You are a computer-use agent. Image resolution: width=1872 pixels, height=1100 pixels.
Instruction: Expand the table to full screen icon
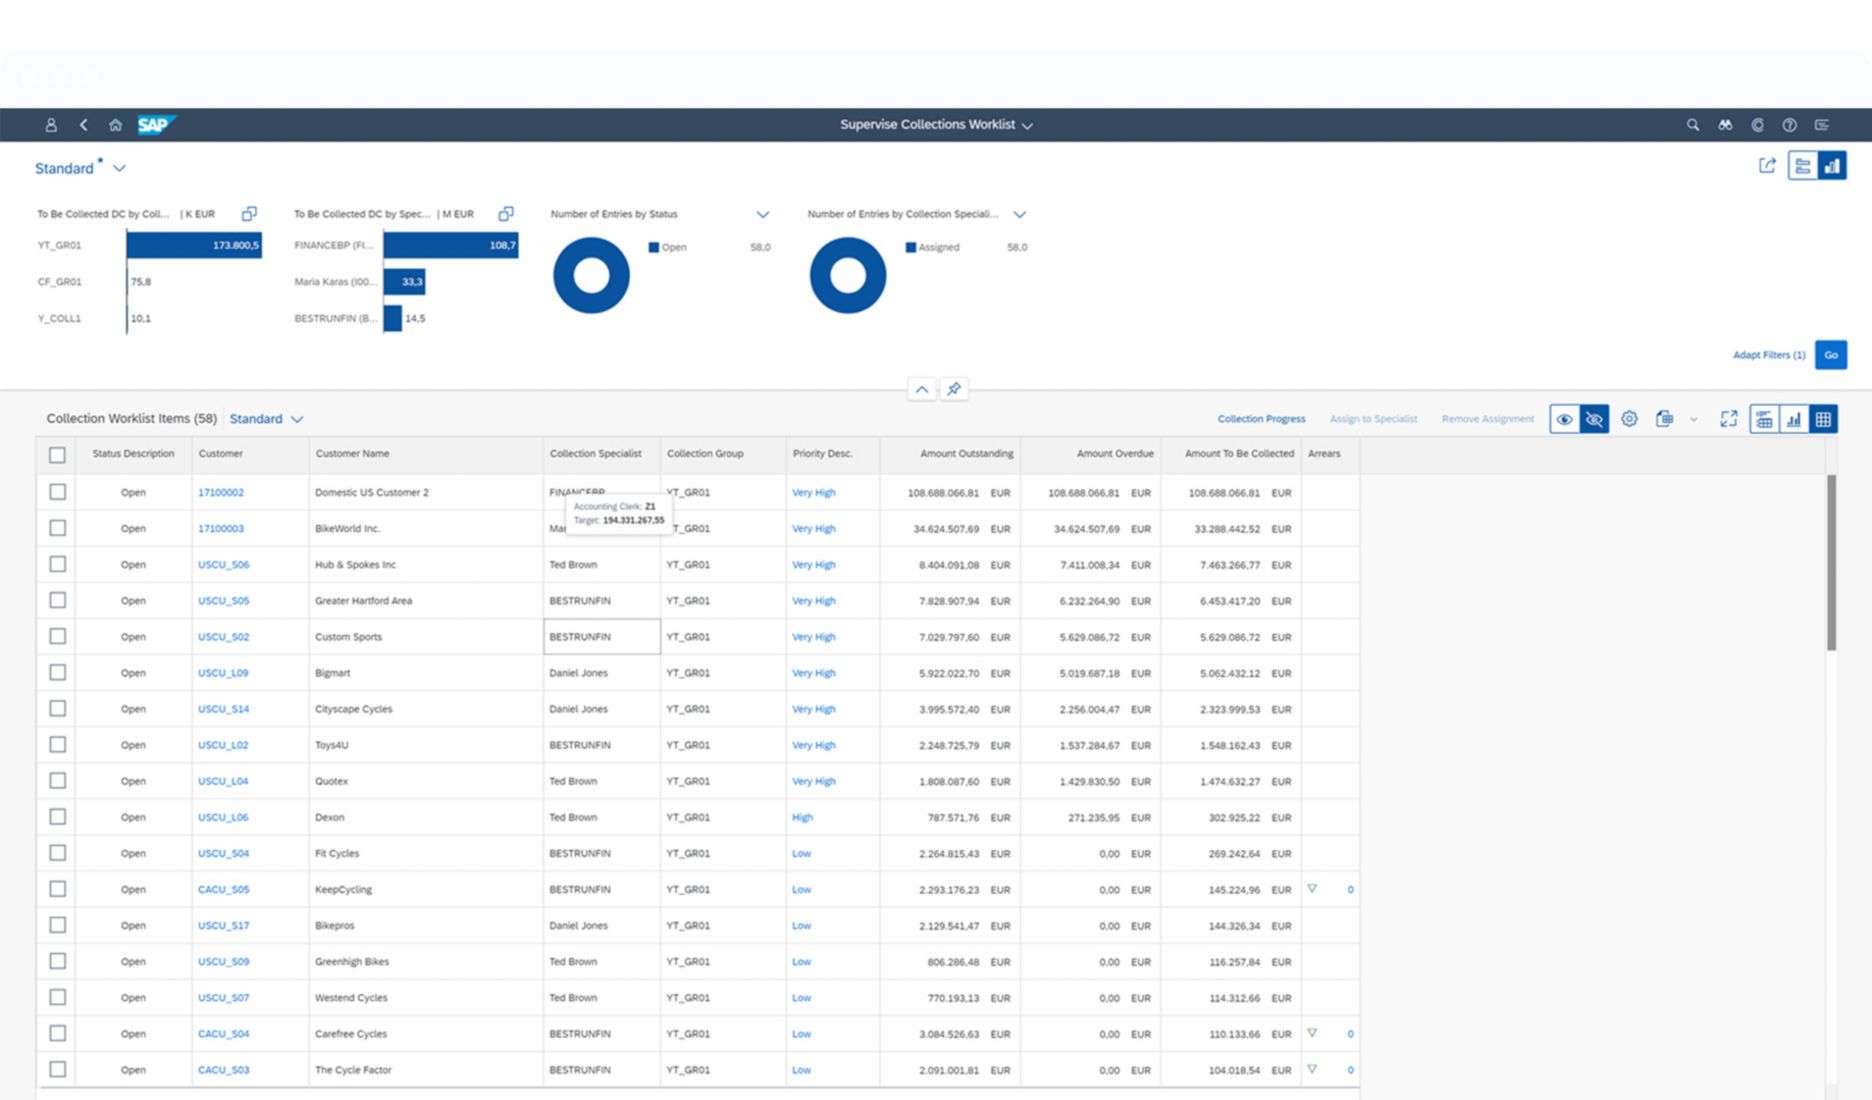click(1729, 419)
